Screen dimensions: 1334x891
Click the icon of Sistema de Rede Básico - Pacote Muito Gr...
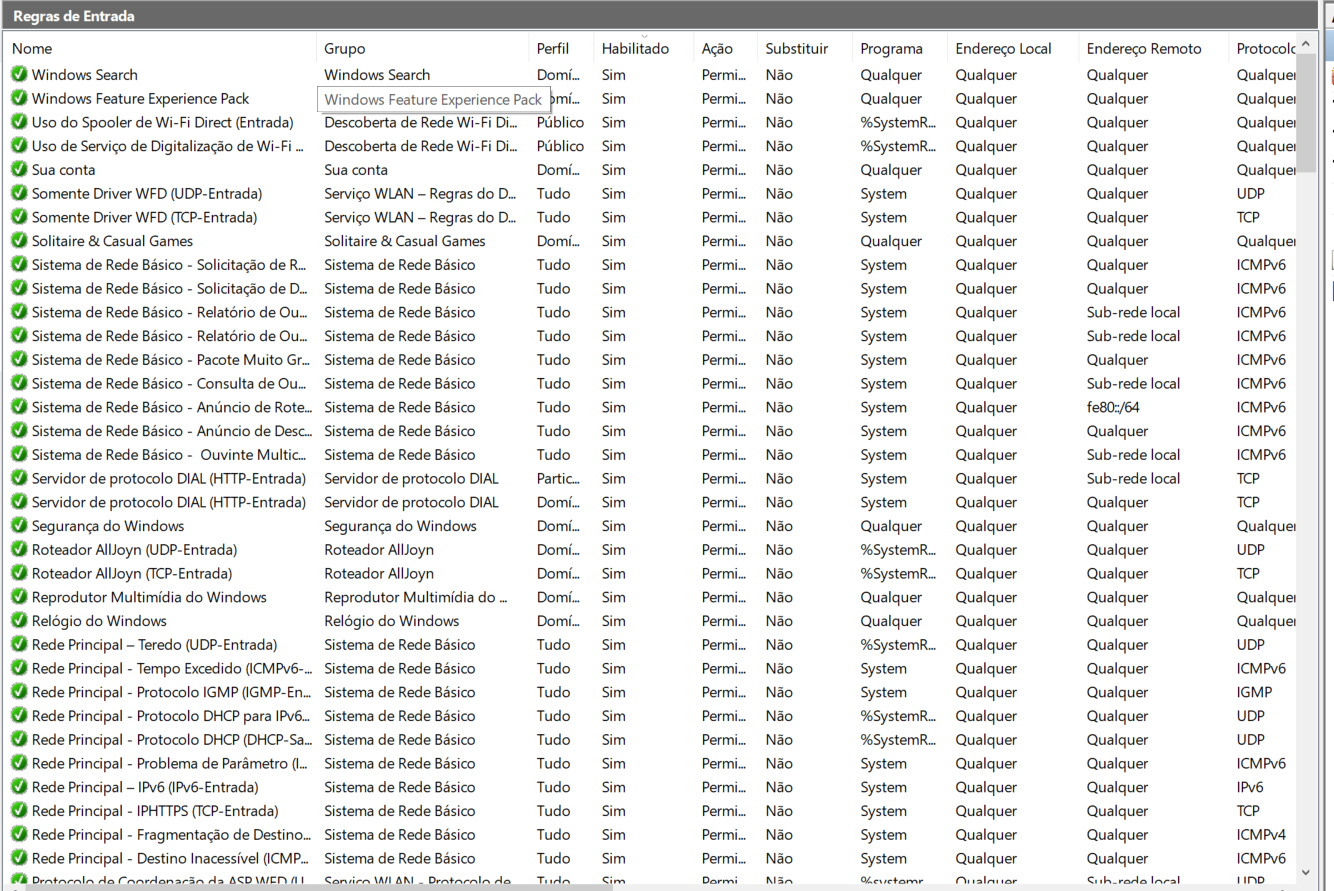coord(19,360)
